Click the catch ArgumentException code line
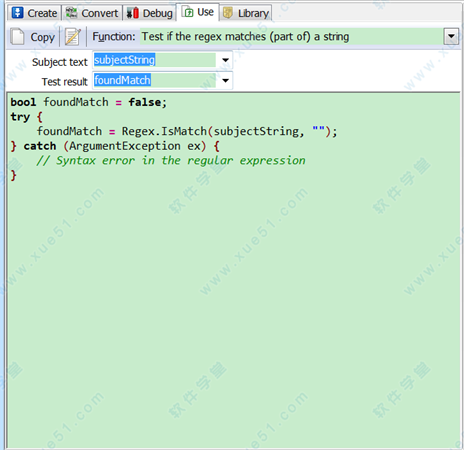 115,146
